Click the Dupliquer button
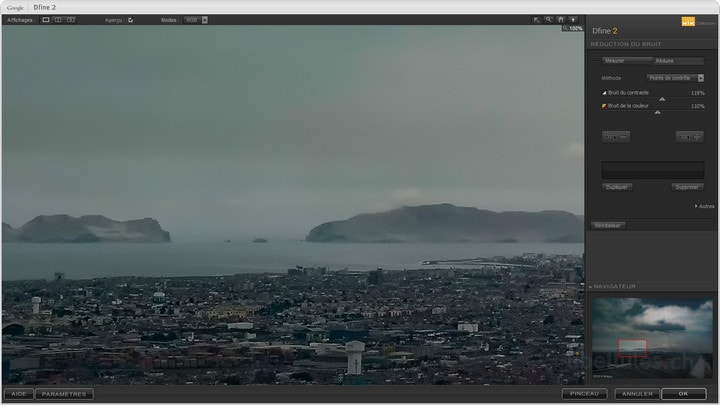Screen dimensions: 720x405 [x=617, y=187]
